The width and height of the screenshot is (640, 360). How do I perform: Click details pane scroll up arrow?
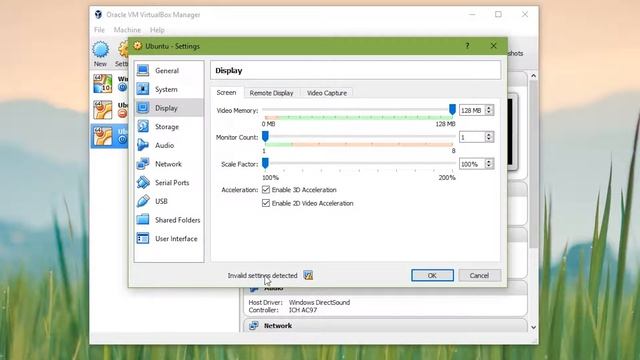pos(533,76)
